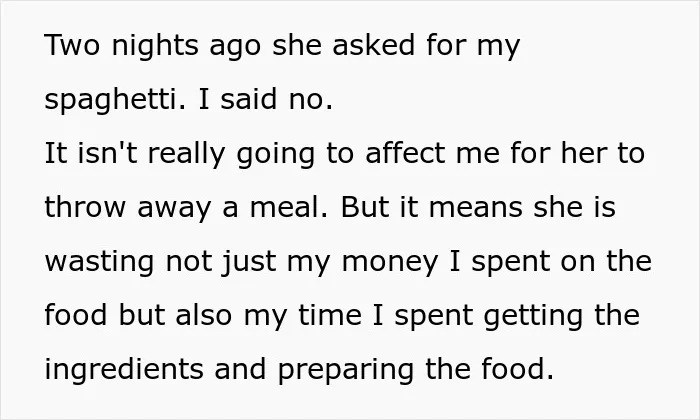Click the word "isn't" in third line
This screenshot has width=700, height=420.
107,153
